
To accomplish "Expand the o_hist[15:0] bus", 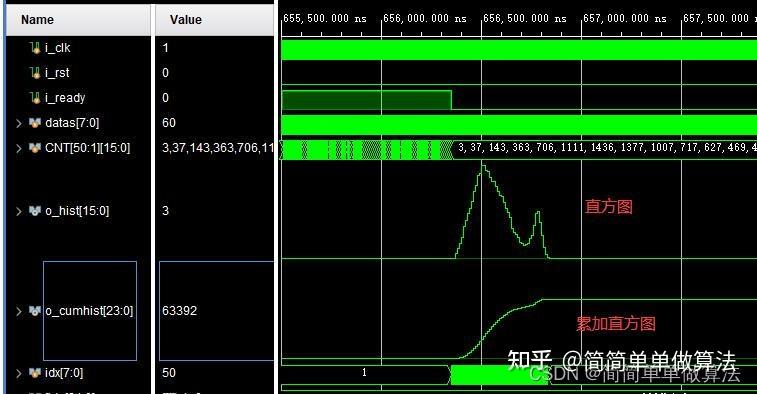I will tap(19, 211).
